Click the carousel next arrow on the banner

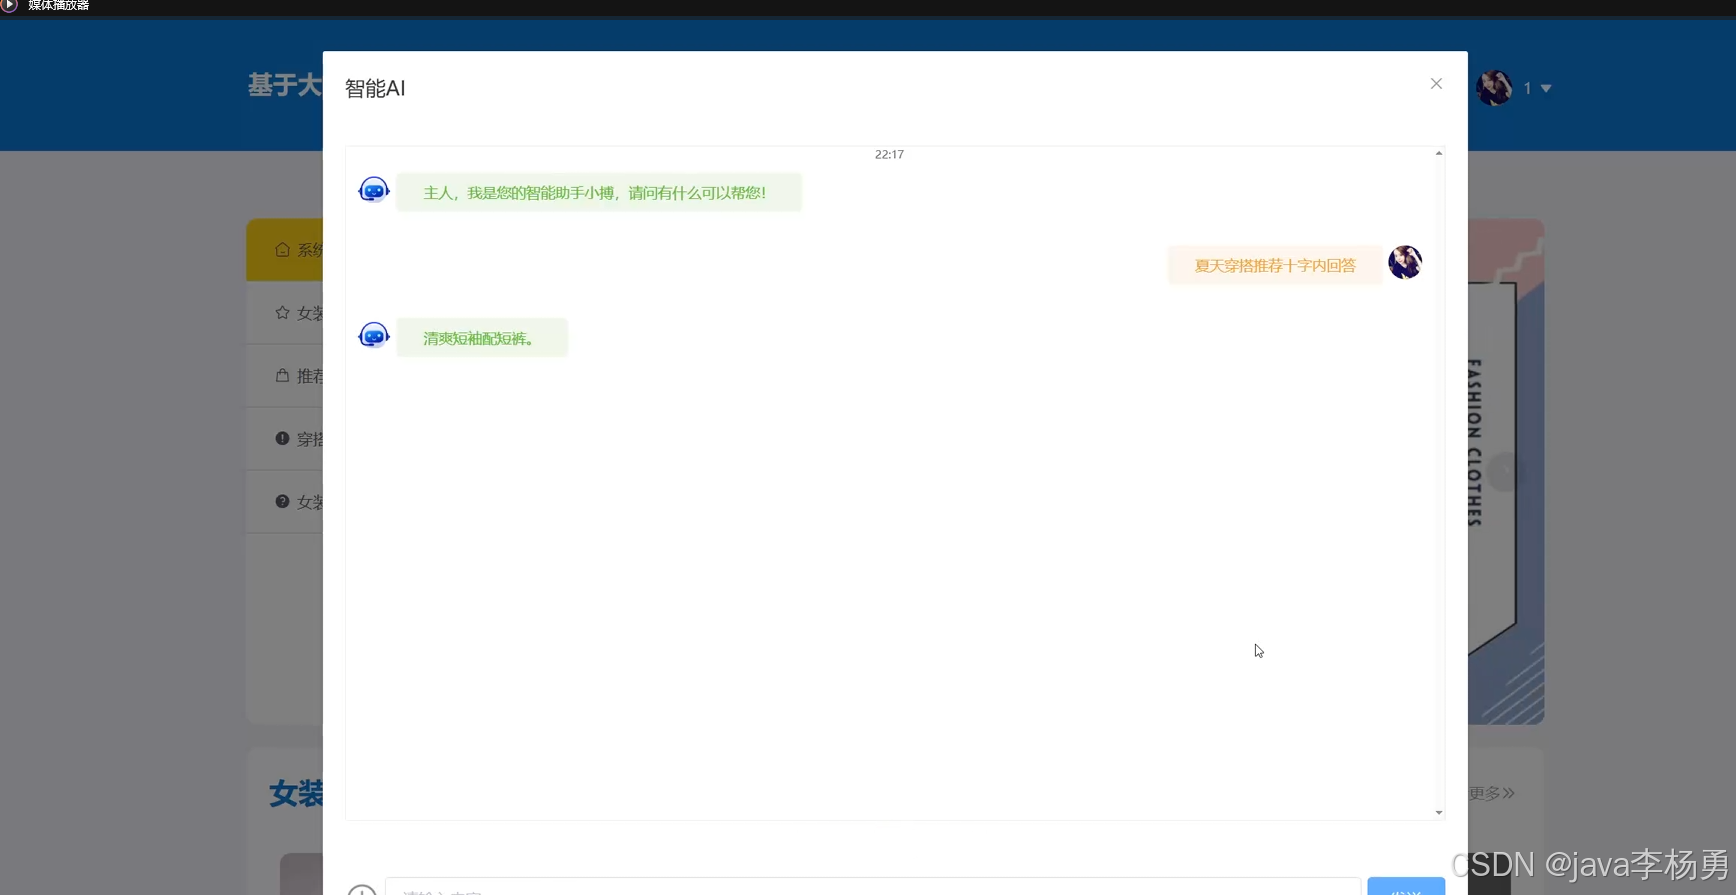(x=1504, y=472)
